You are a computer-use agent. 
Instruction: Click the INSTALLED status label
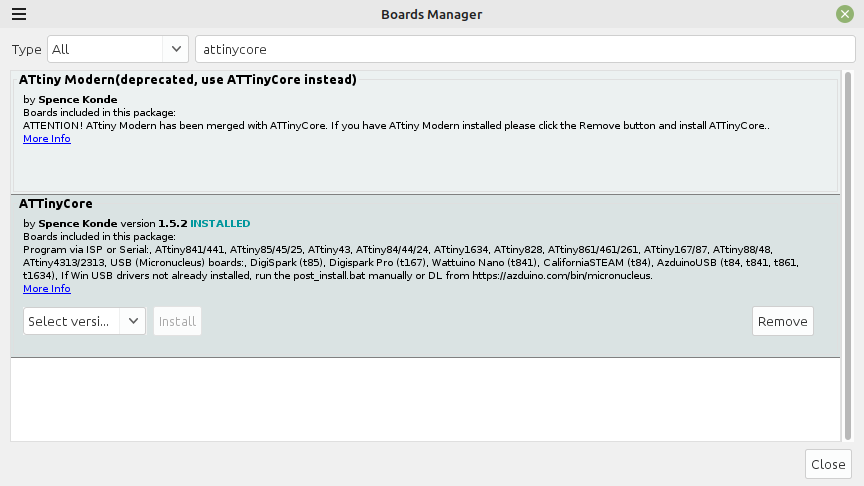tap(220, 224)
